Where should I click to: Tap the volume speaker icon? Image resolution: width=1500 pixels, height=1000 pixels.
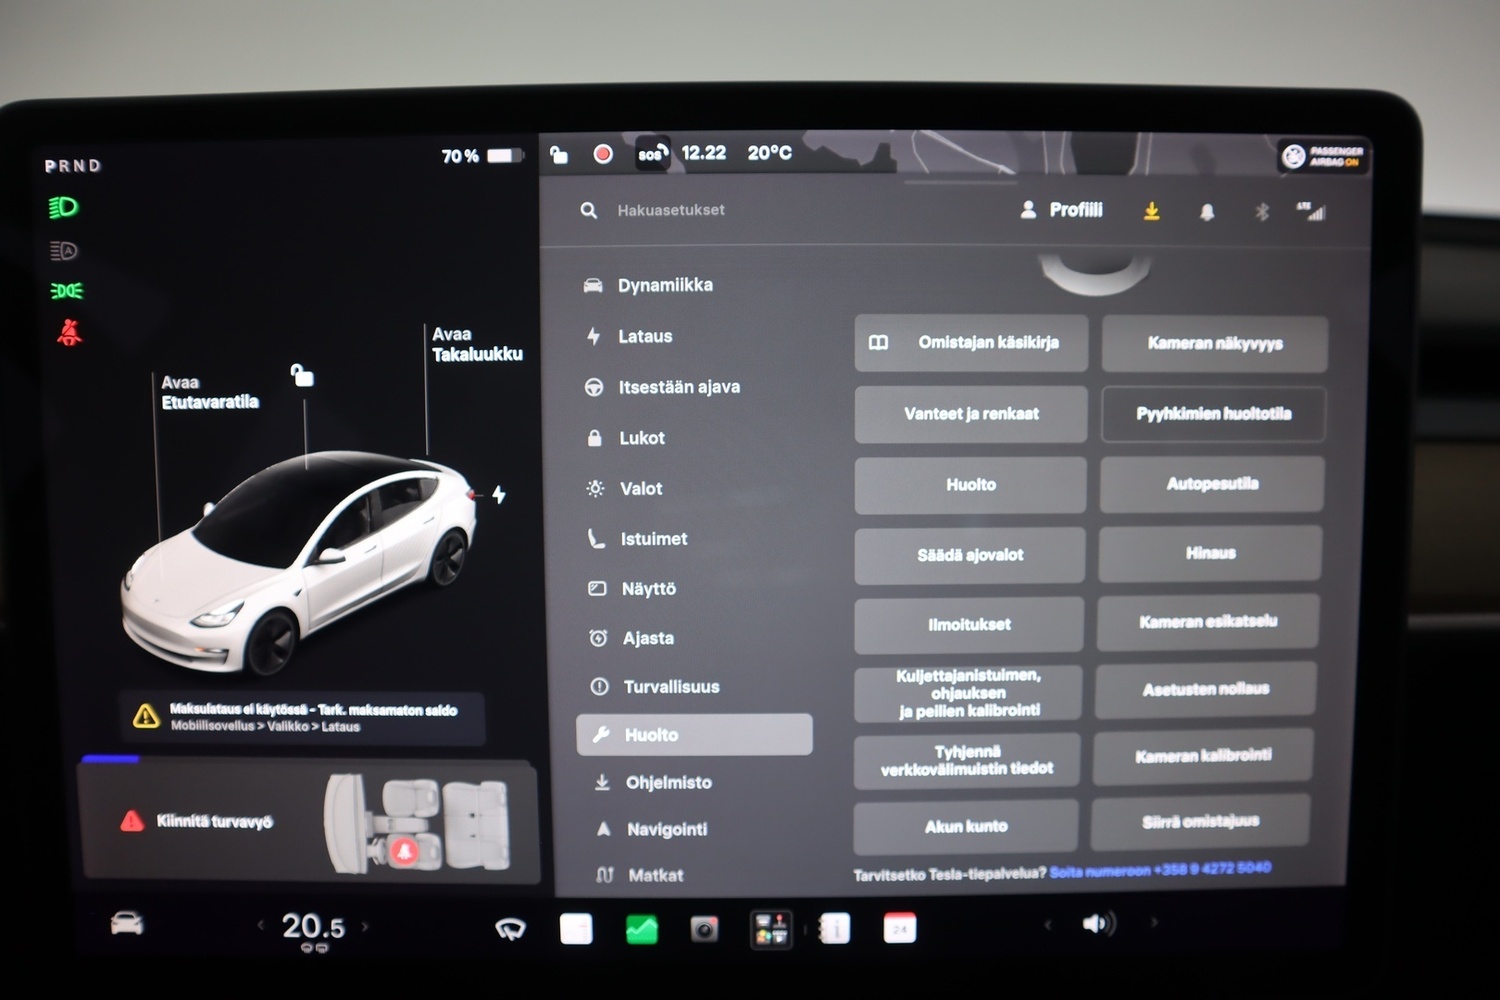(1098, 924)
